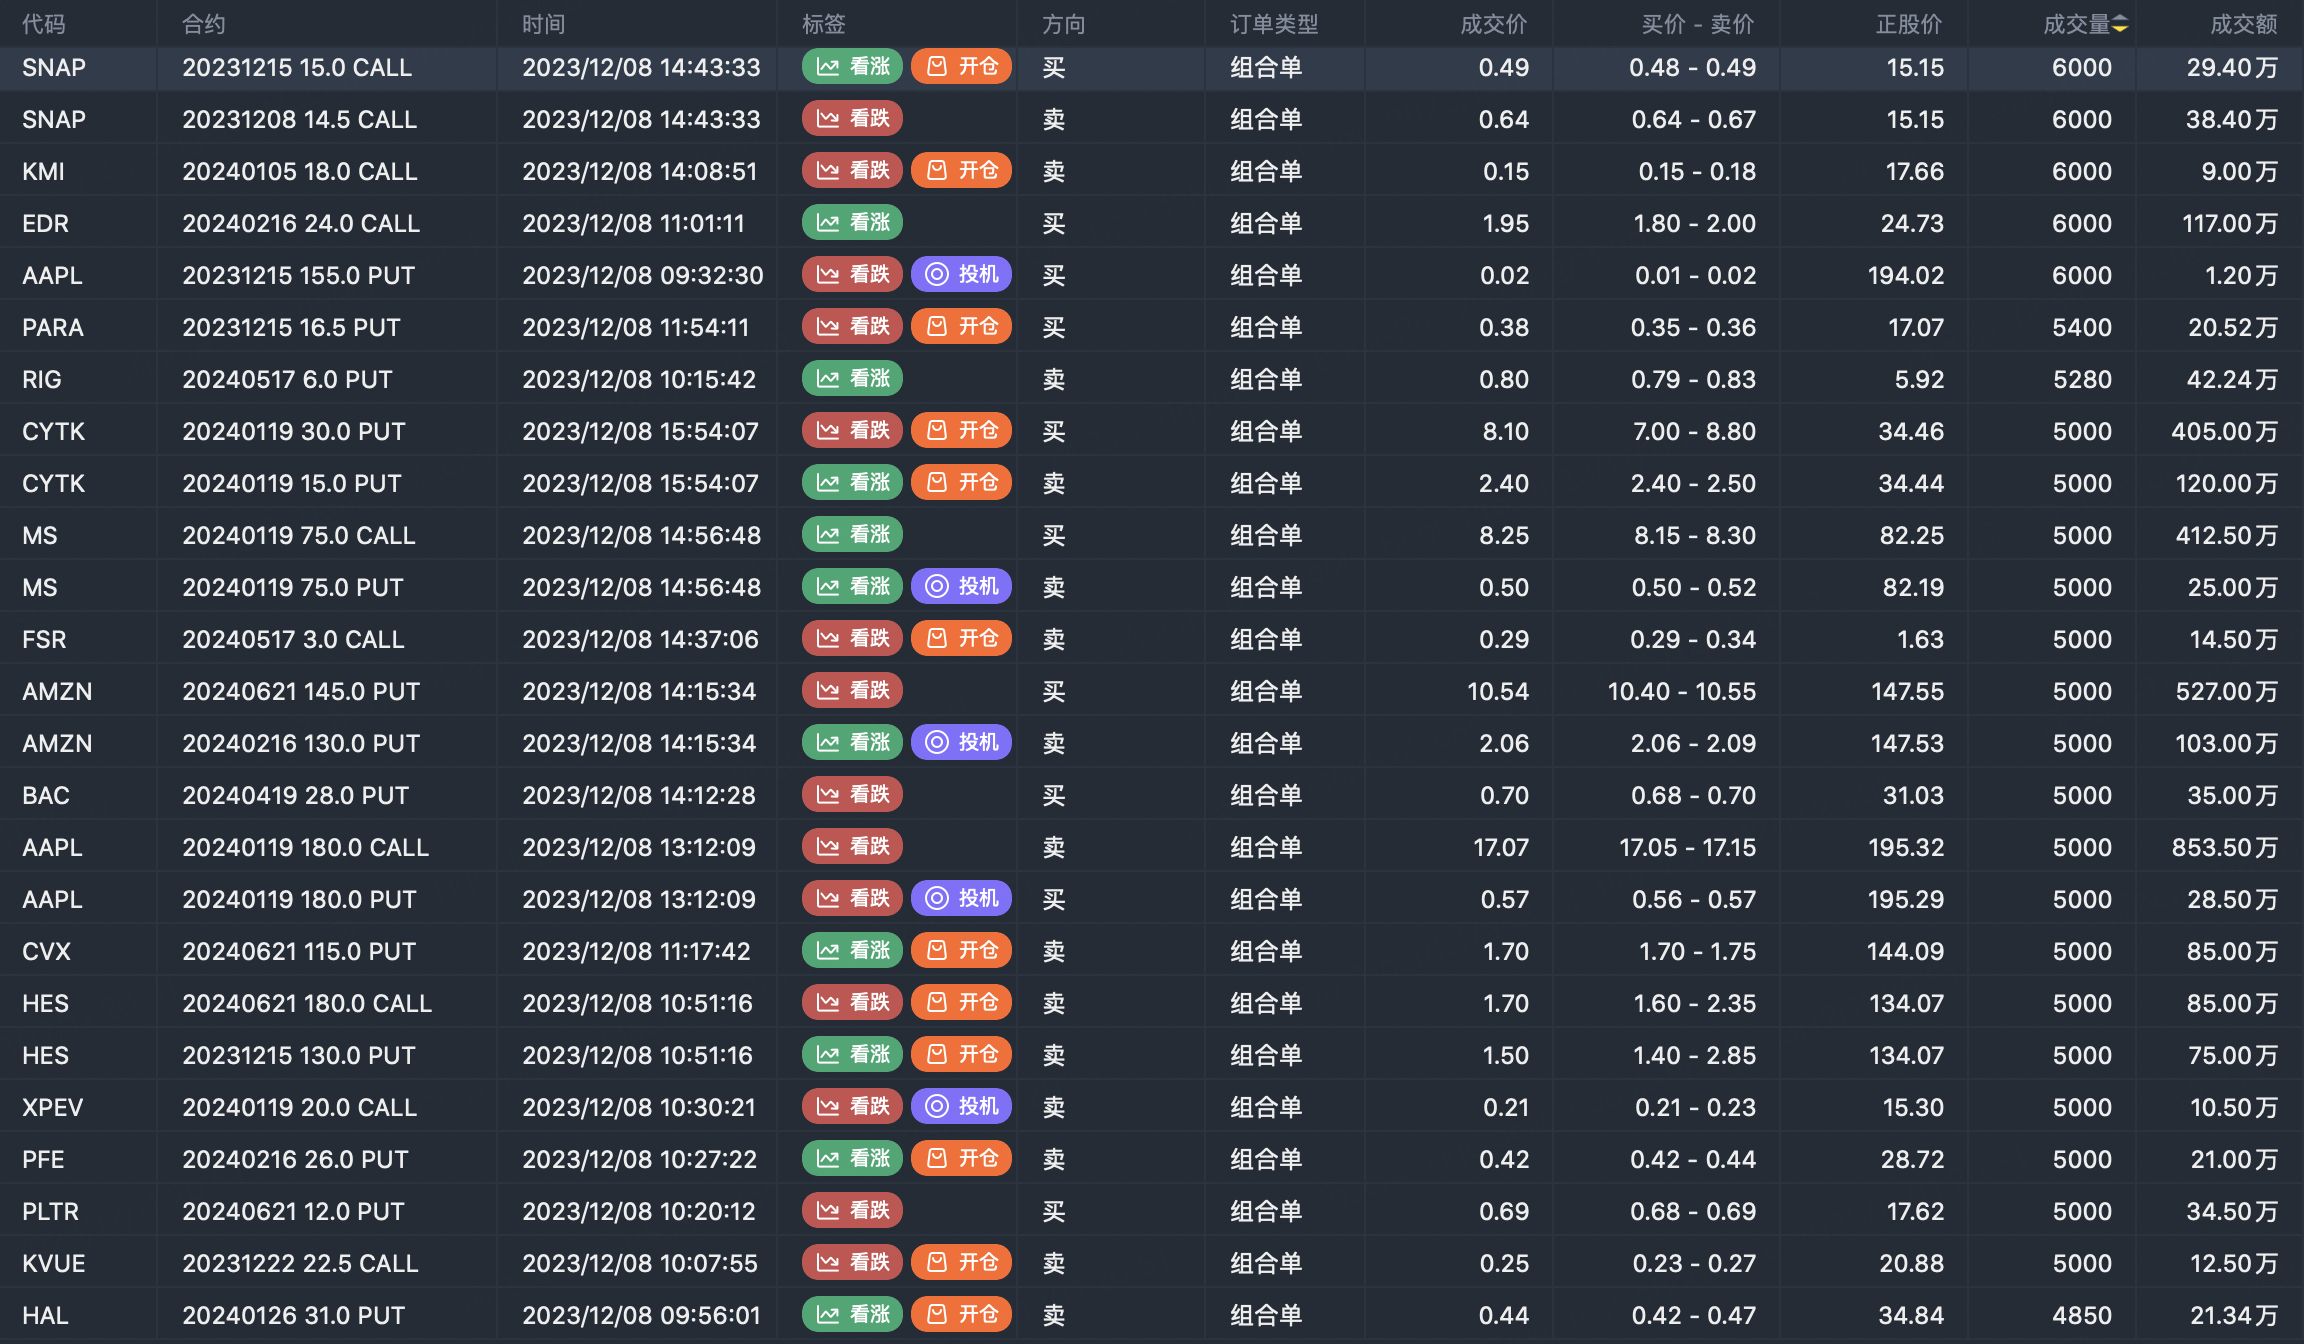The image size is (2304, 1344).
Task: Click the 订单类型 column header
Action: coord(1274,24)
